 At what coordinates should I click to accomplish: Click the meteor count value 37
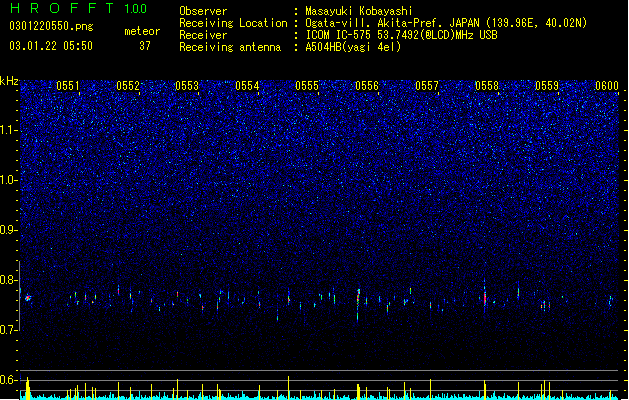click(145, 46)
